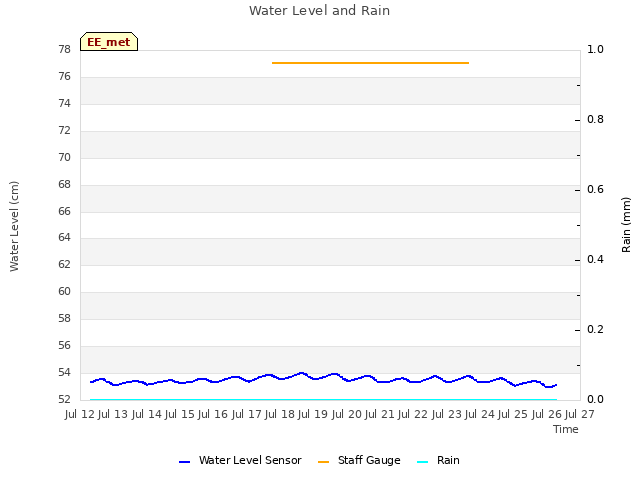Click the Jul 16 x-axis label

[213, 414]
